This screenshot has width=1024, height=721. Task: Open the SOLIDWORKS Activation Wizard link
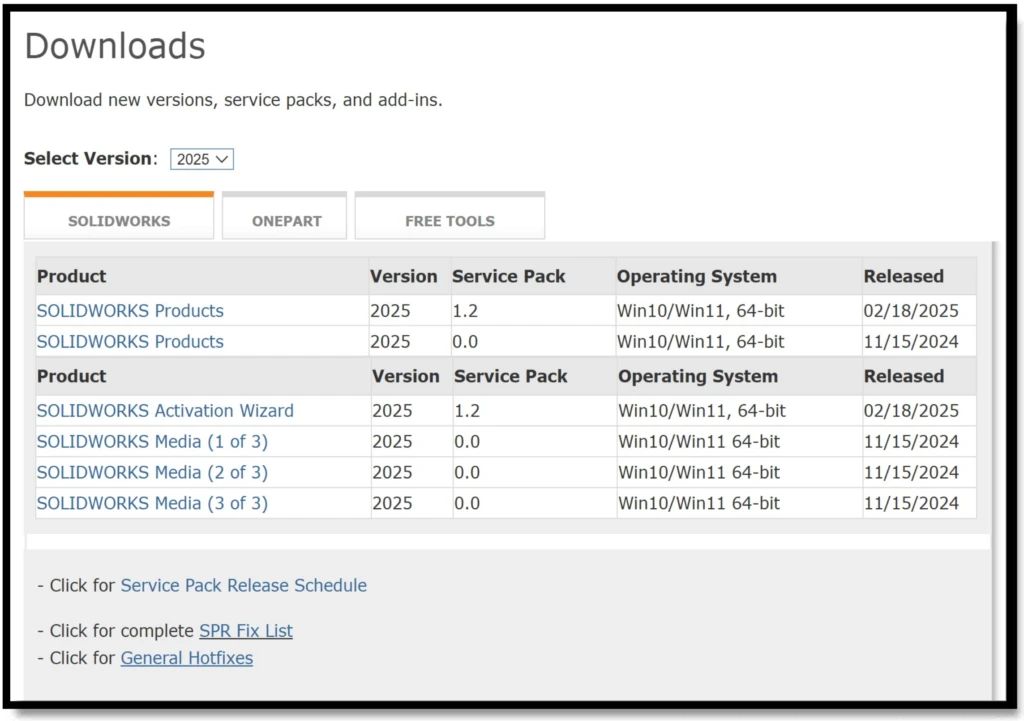click(x=165, y=411)
